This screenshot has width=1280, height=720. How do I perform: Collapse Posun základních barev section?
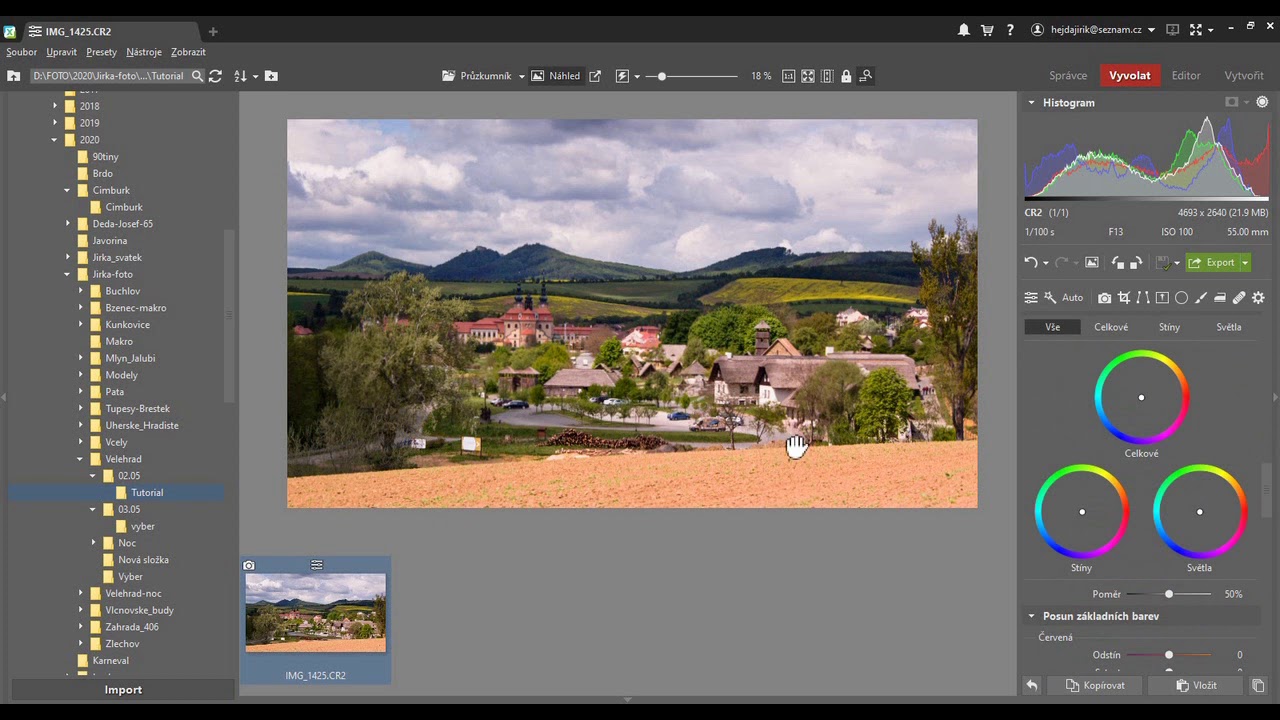coord(1031,616)
